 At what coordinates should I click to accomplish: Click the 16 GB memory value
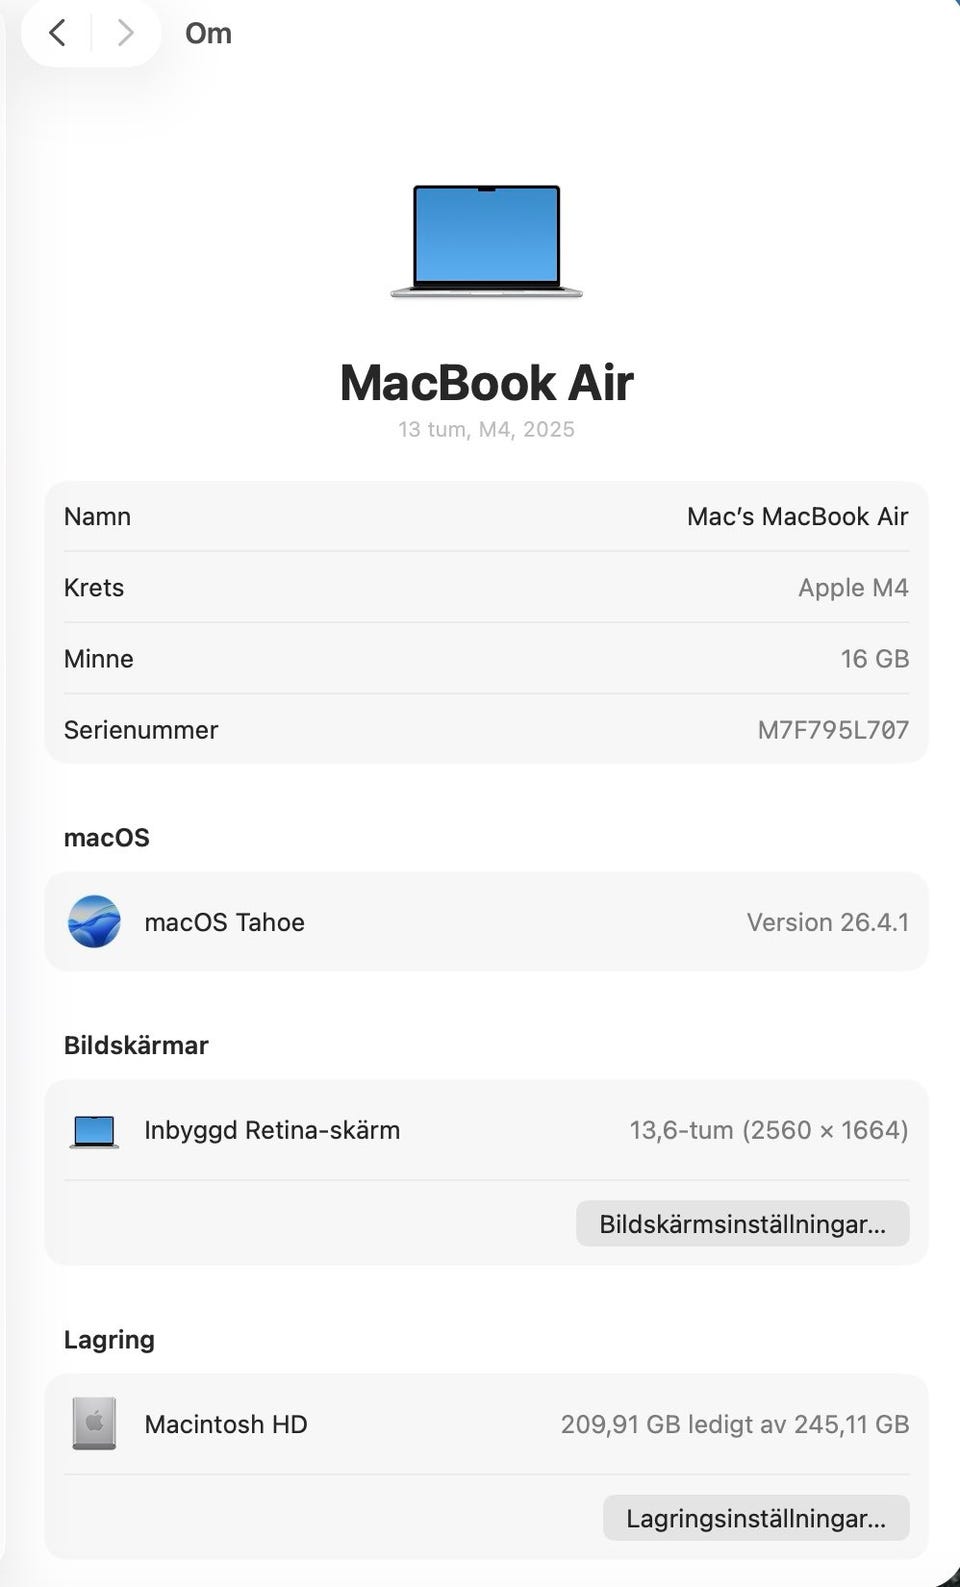coord(874,658)
